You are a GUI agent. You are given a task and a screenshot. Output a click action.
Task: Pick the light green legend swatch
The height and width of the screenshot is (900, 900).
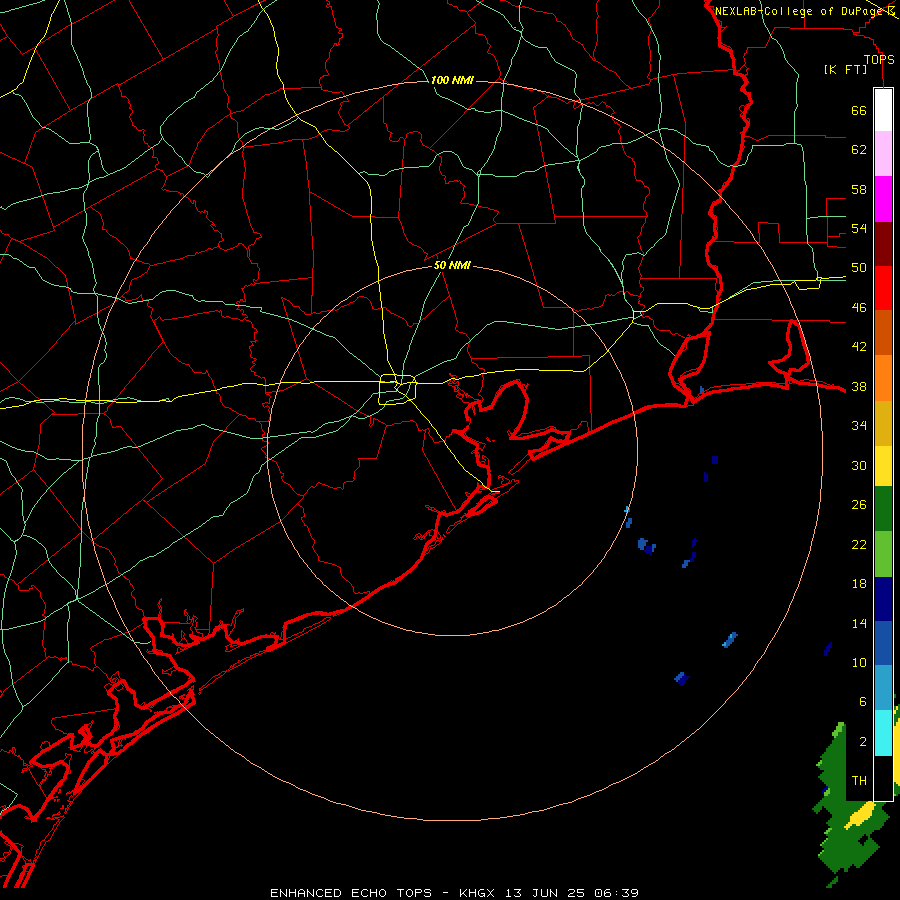[883, 554]
